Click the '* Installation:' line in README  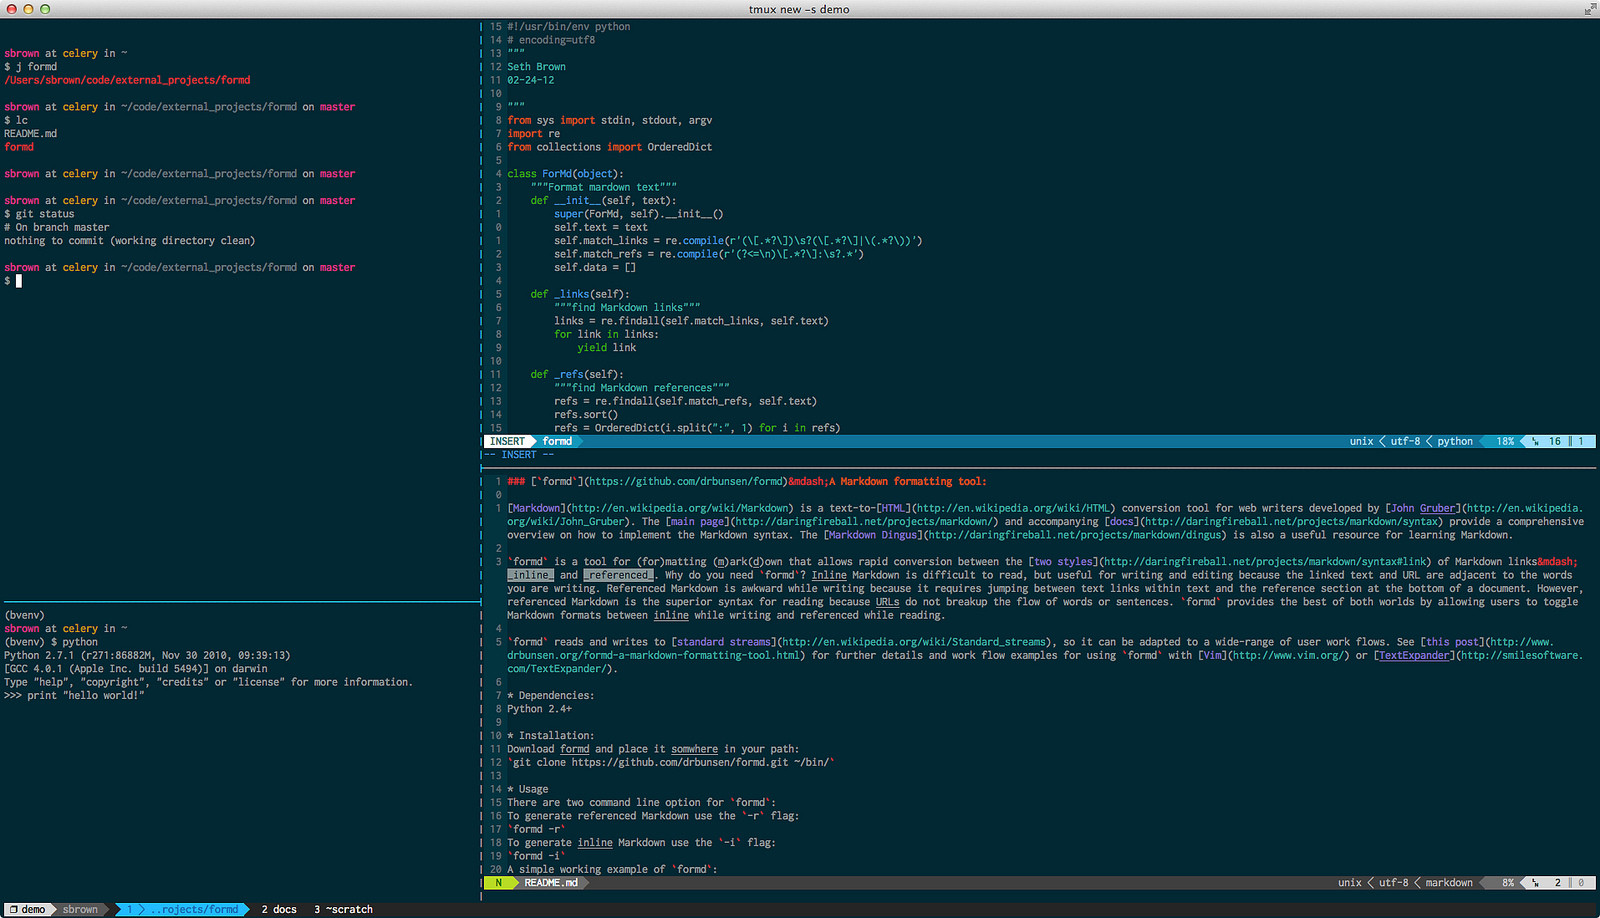point(550,735)
